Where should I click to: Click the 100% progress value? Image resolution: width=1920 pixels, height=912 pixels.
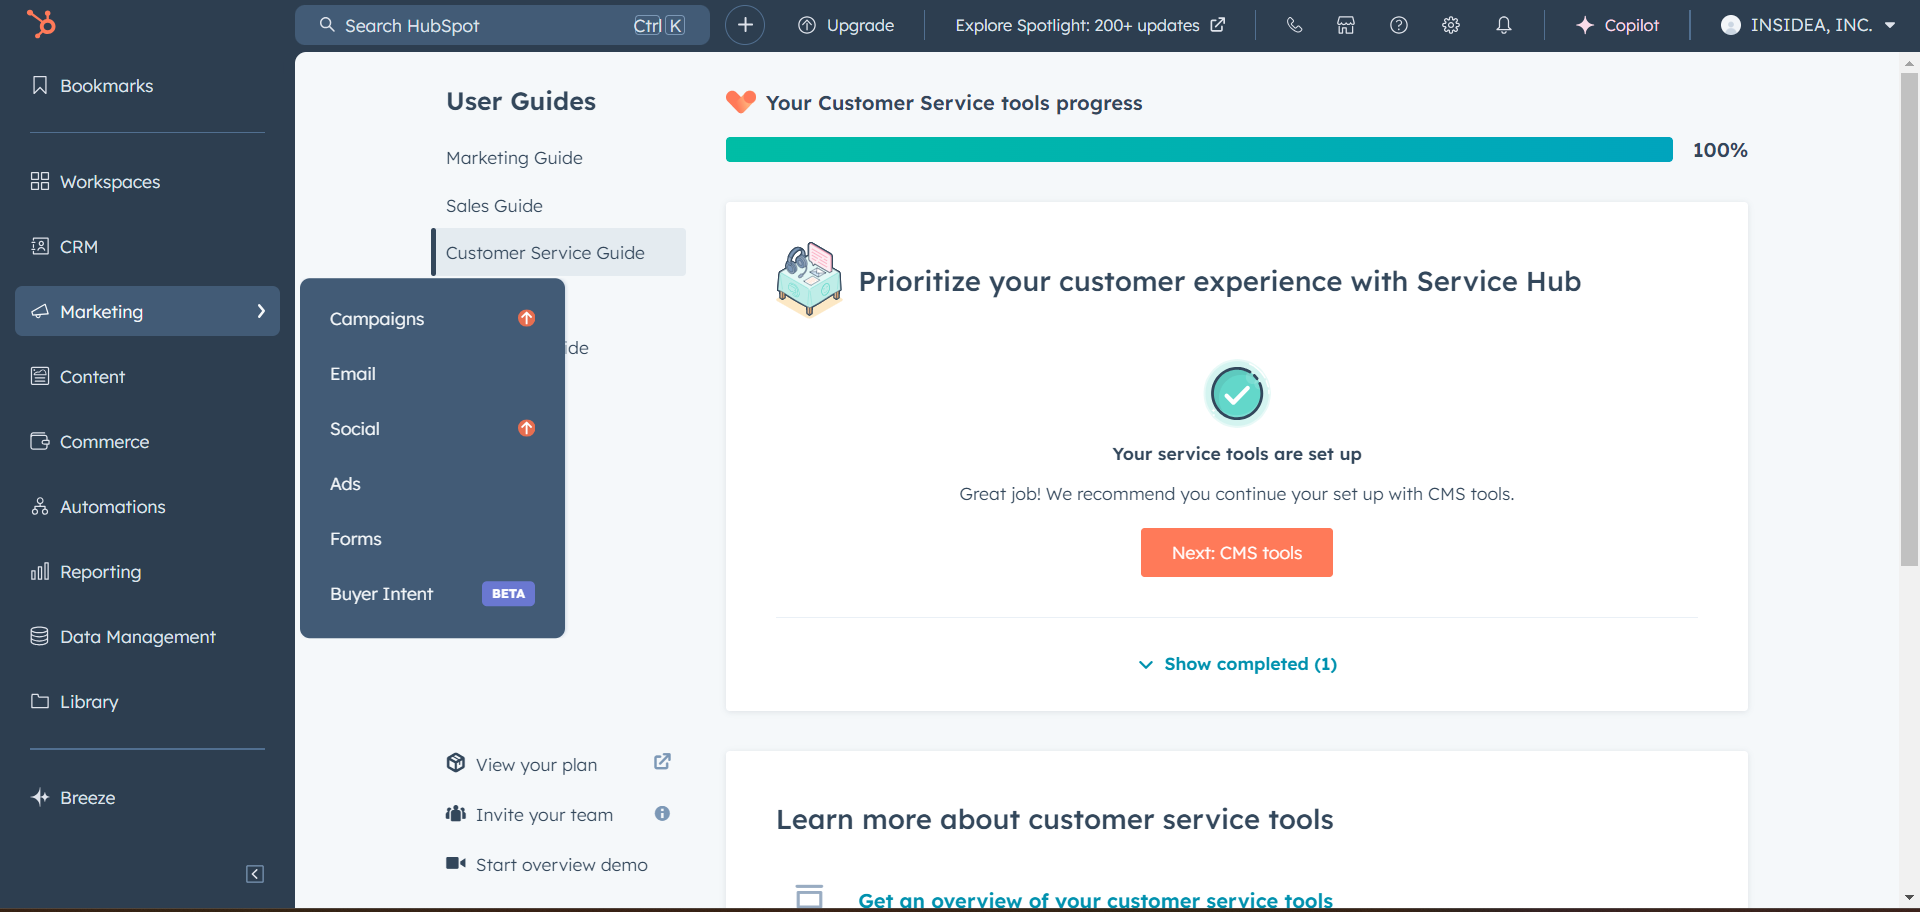tap(1720, 150)
